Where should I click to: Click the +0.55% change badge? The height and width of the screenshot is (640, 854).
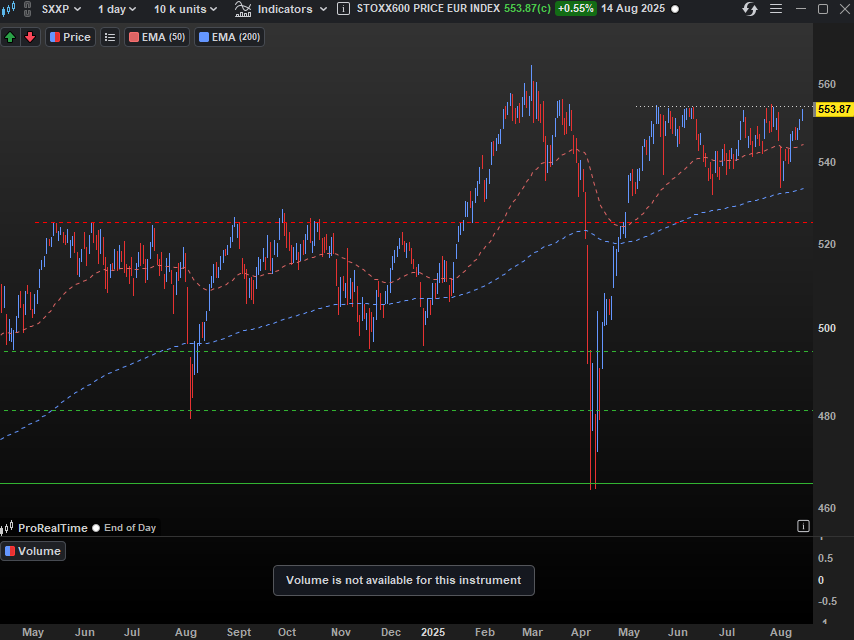point(575,9)
